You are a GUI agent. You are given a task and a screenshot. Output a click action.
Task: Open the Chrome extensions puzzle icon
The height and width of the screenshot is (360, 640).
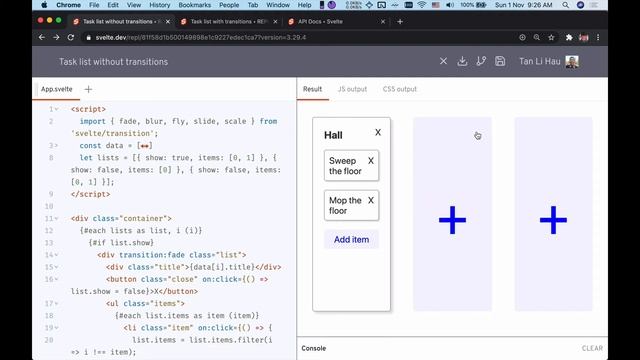click(x=569, y=38)
